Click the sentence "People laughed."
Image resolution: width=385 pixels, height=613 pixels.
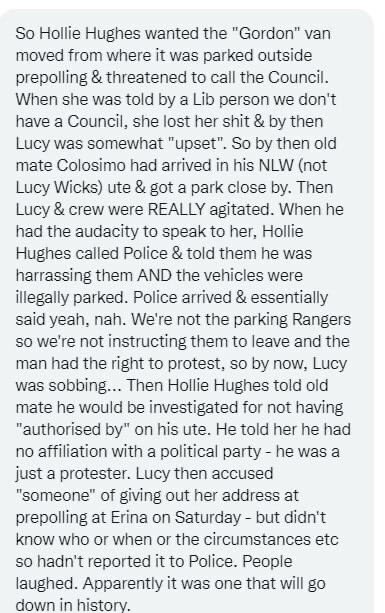click(154, 572)
